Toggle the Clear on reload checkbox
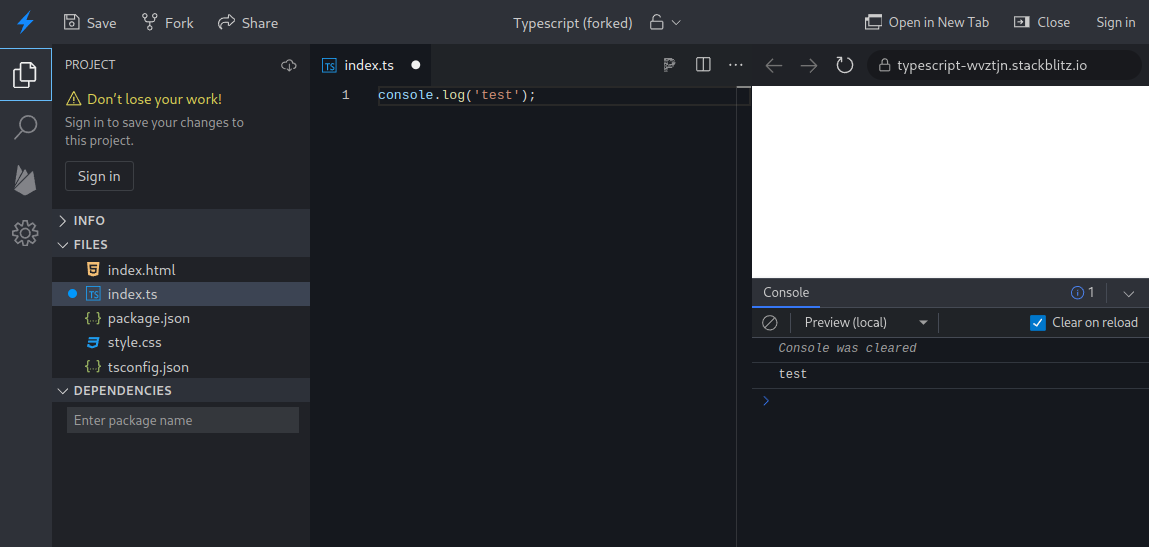The height and width of the screenshot is (547, 1149). point(1038,323)
